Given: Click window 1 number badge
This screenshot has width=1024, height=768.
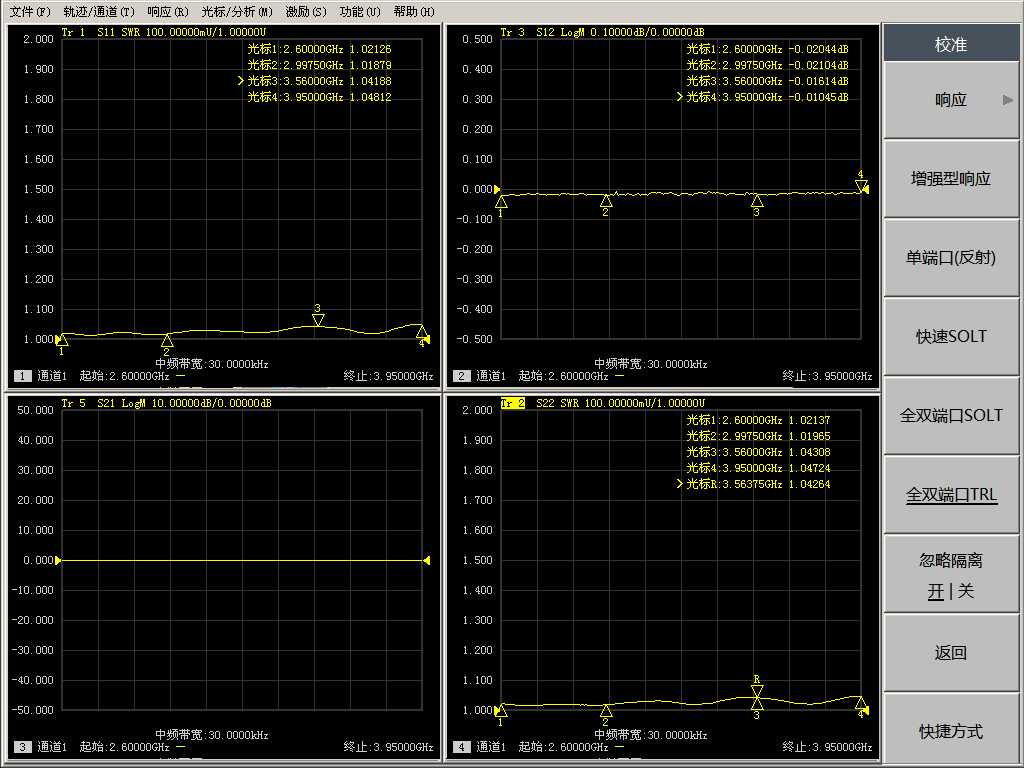Looking at the screenshot, I should pos(22,376).
